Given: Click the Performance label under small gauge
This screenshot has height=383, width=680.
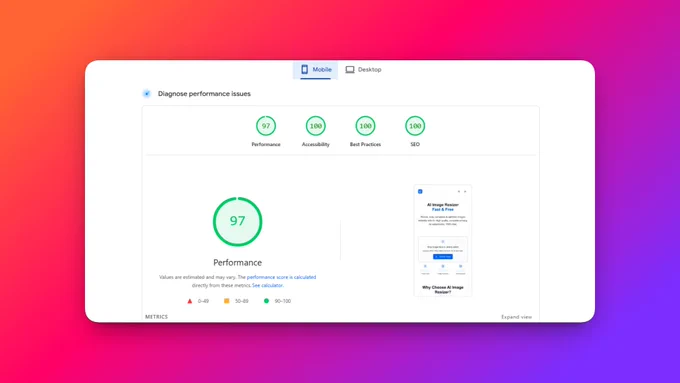Looking at the screenshot, I should click(x=266, y=144).
